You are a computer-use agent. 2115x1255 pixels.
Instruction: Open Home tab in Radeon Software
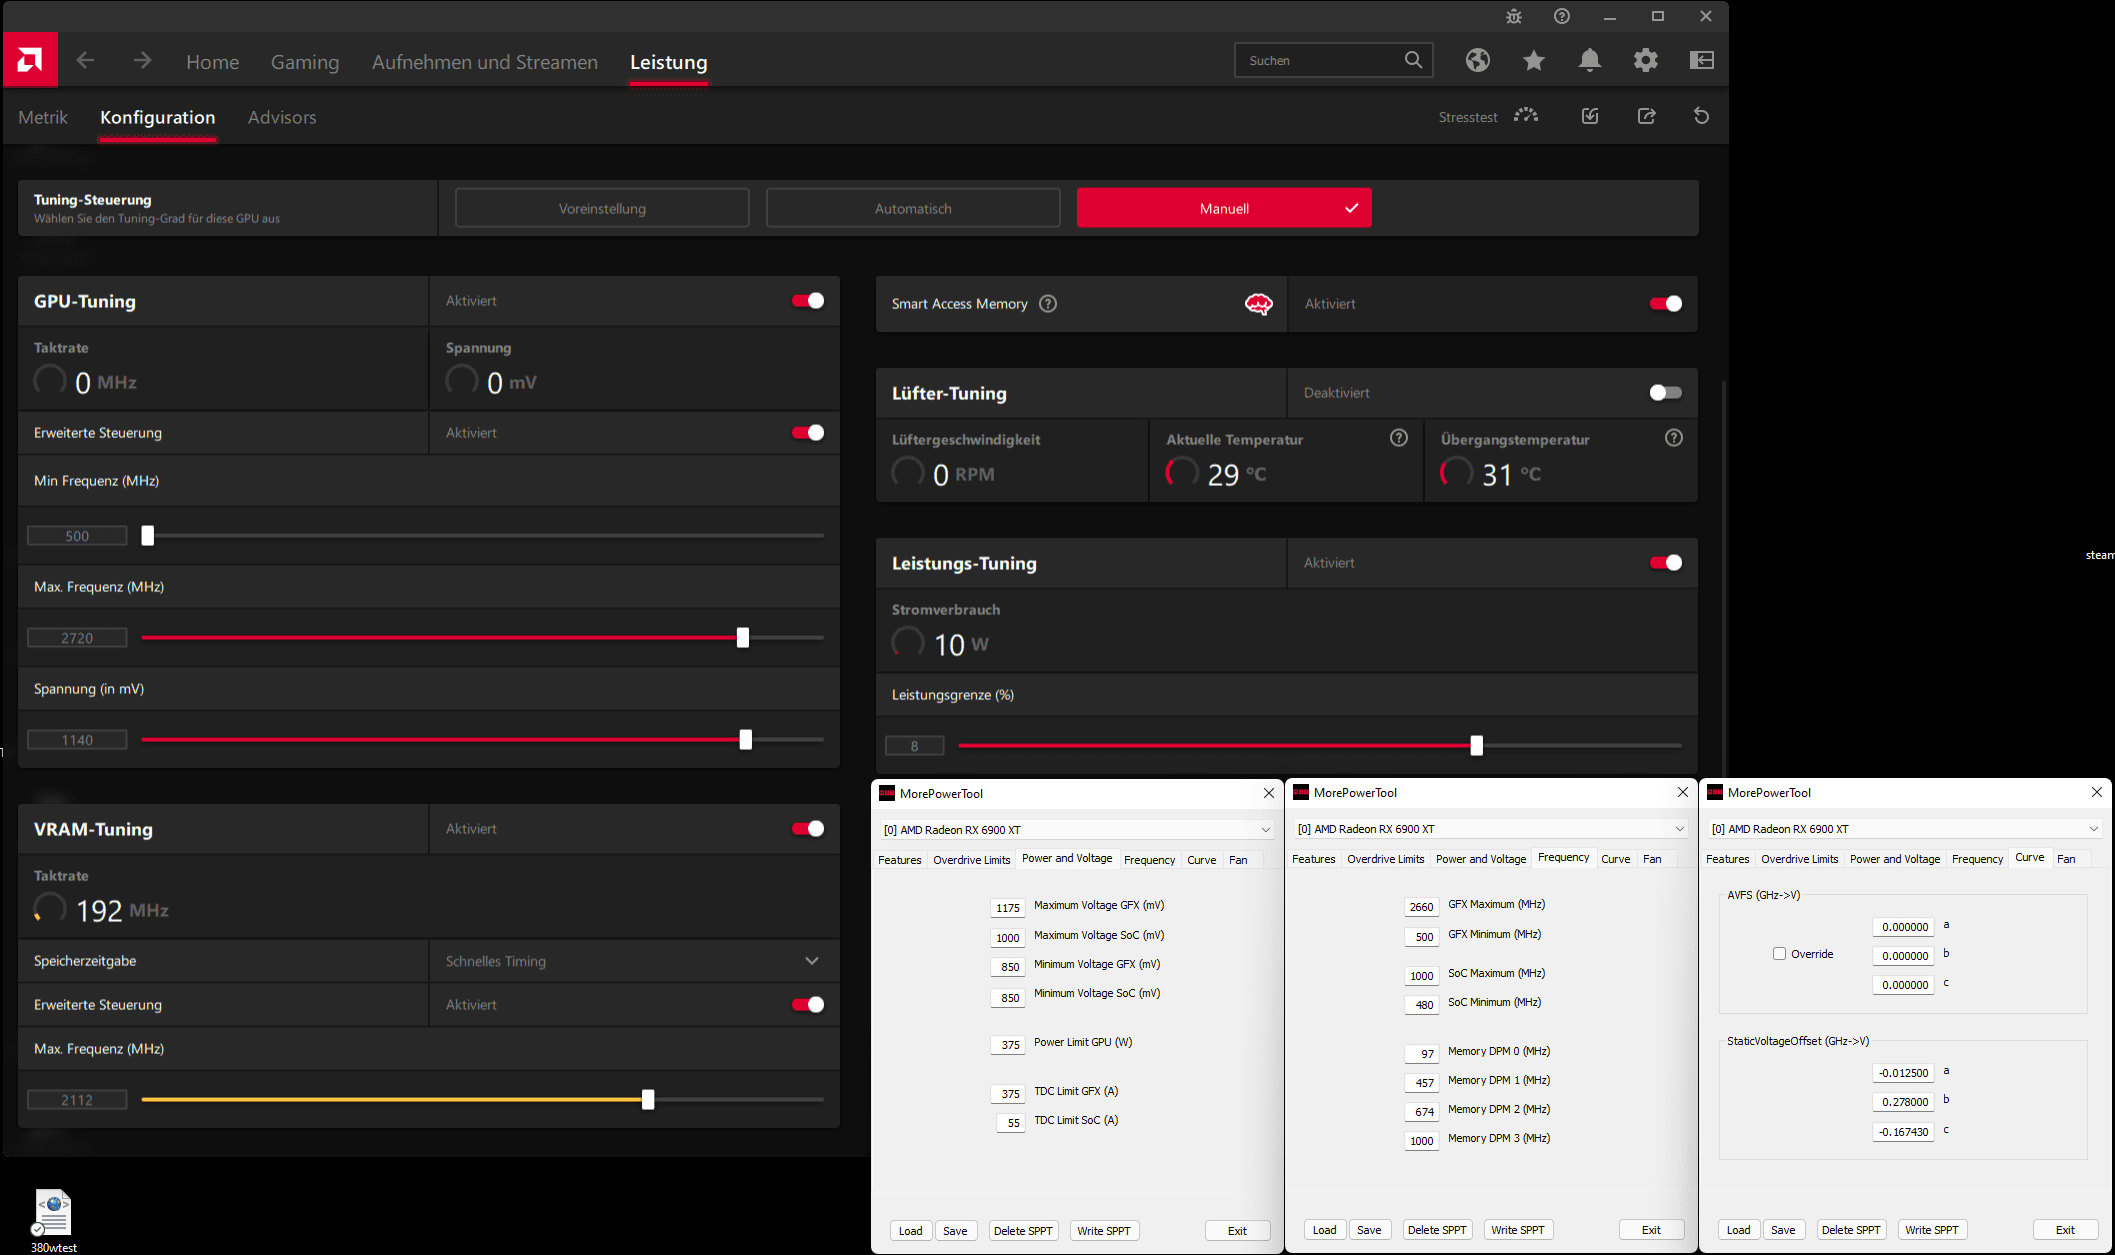coord(213,62)
